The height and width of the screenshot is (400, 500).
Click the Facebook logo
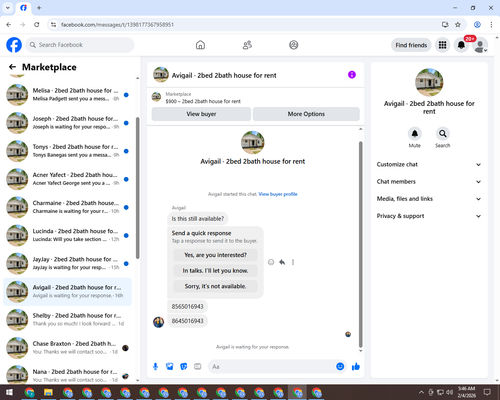point(14,45)
